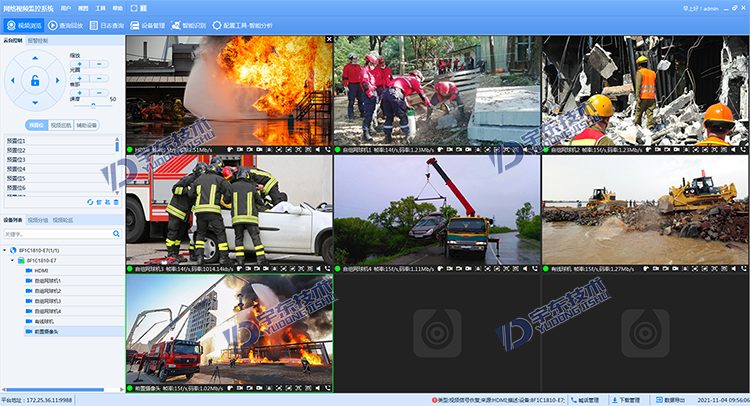The width and height of the screenshot is (750, 406).
Task: Open the 工具 menu
Action: pyautogui.click(x=102, y=7)
